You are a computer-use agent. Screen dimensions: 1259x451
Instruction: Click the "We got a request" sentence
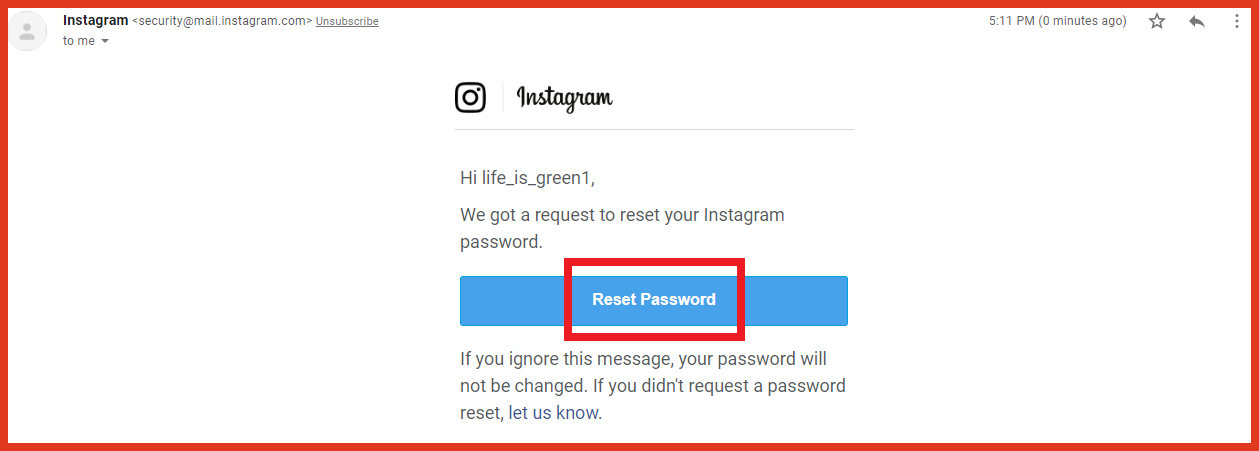[x=622, y=228]
